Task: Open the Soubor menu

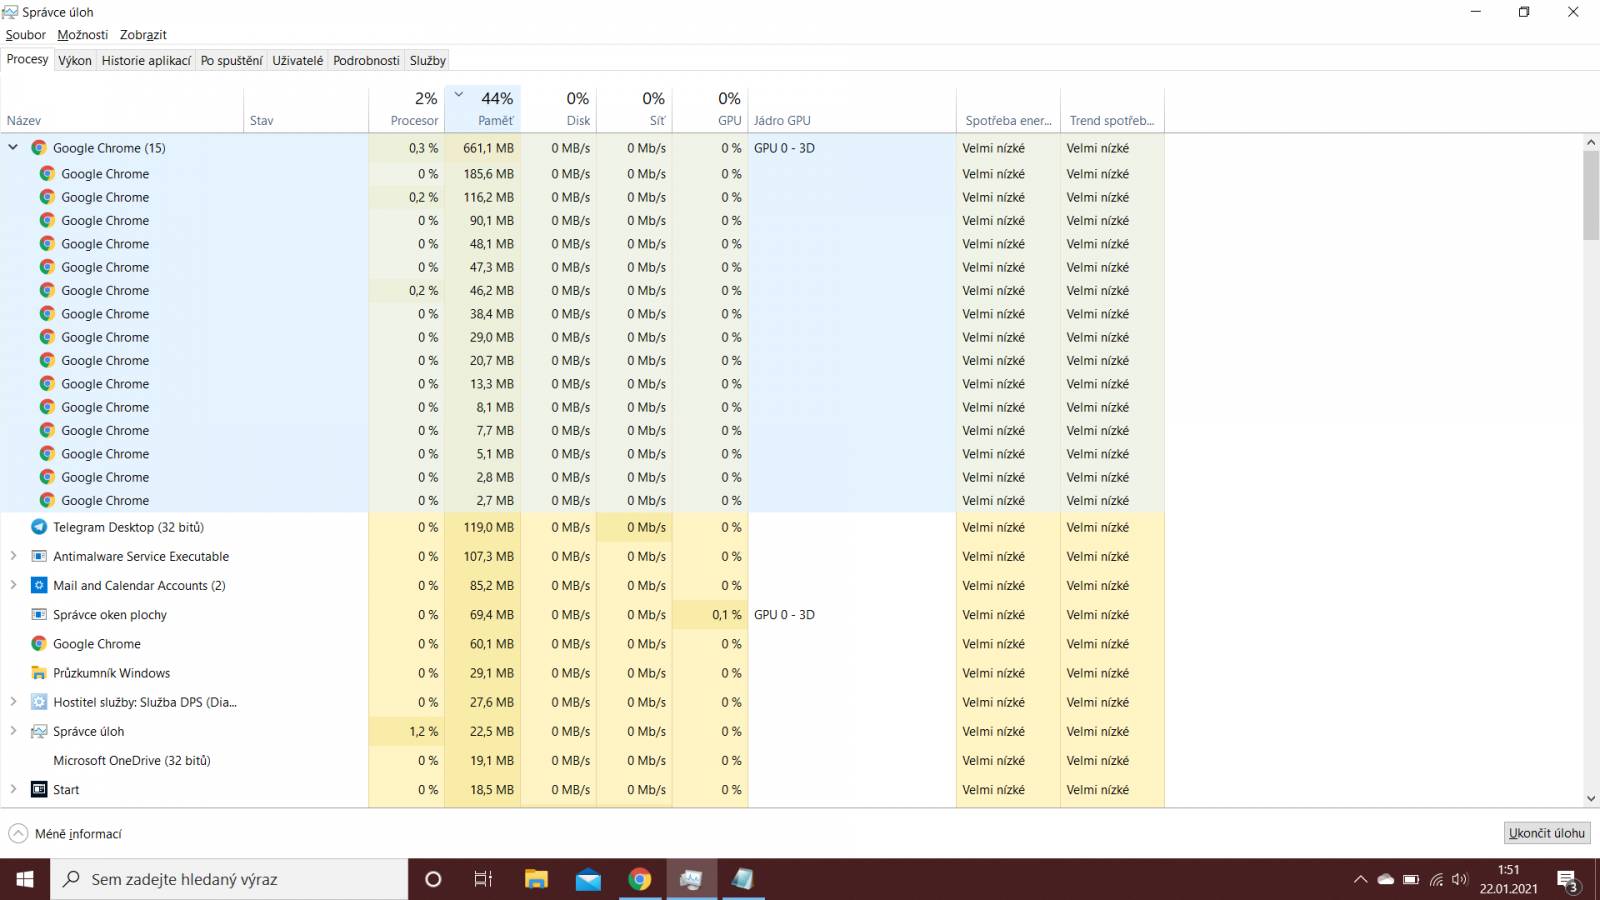Action: [x=25, y=35]
